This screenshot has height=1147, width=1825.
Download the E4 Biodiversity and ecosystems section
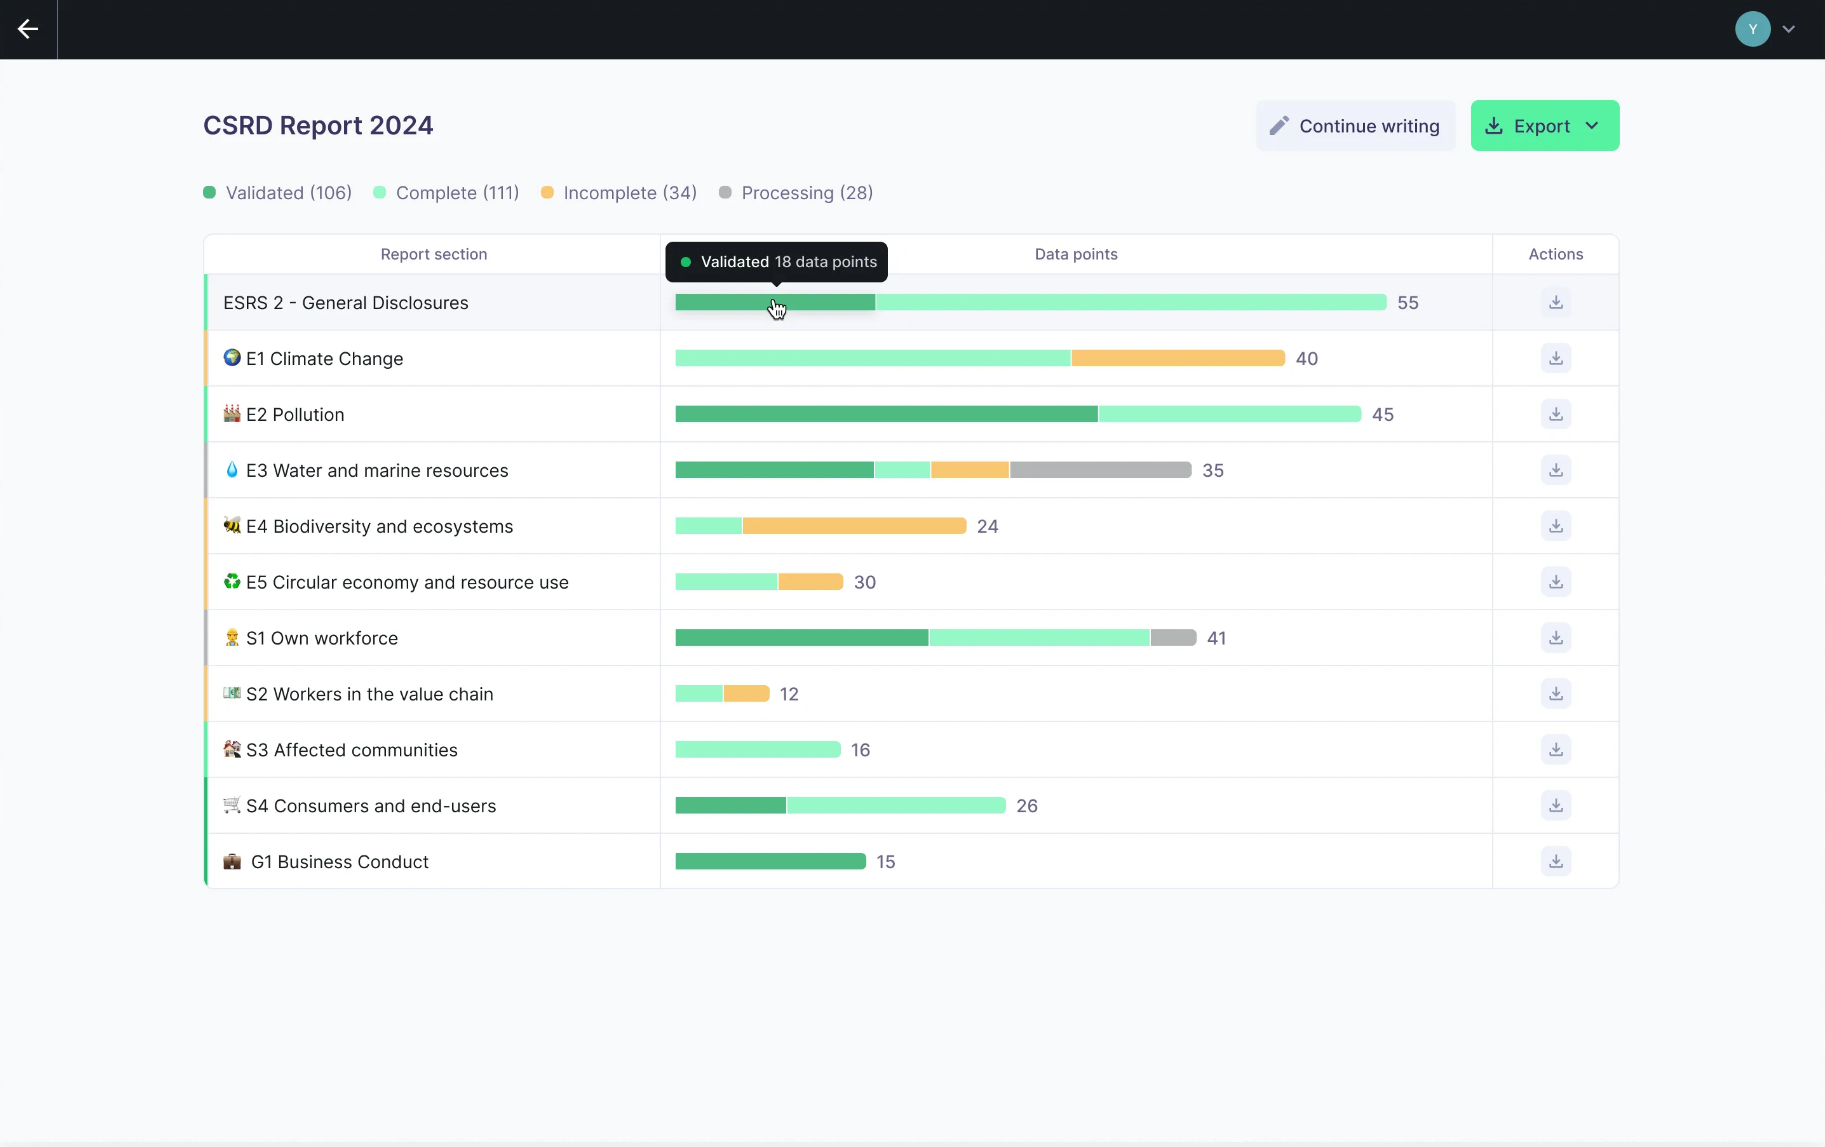1555,526
